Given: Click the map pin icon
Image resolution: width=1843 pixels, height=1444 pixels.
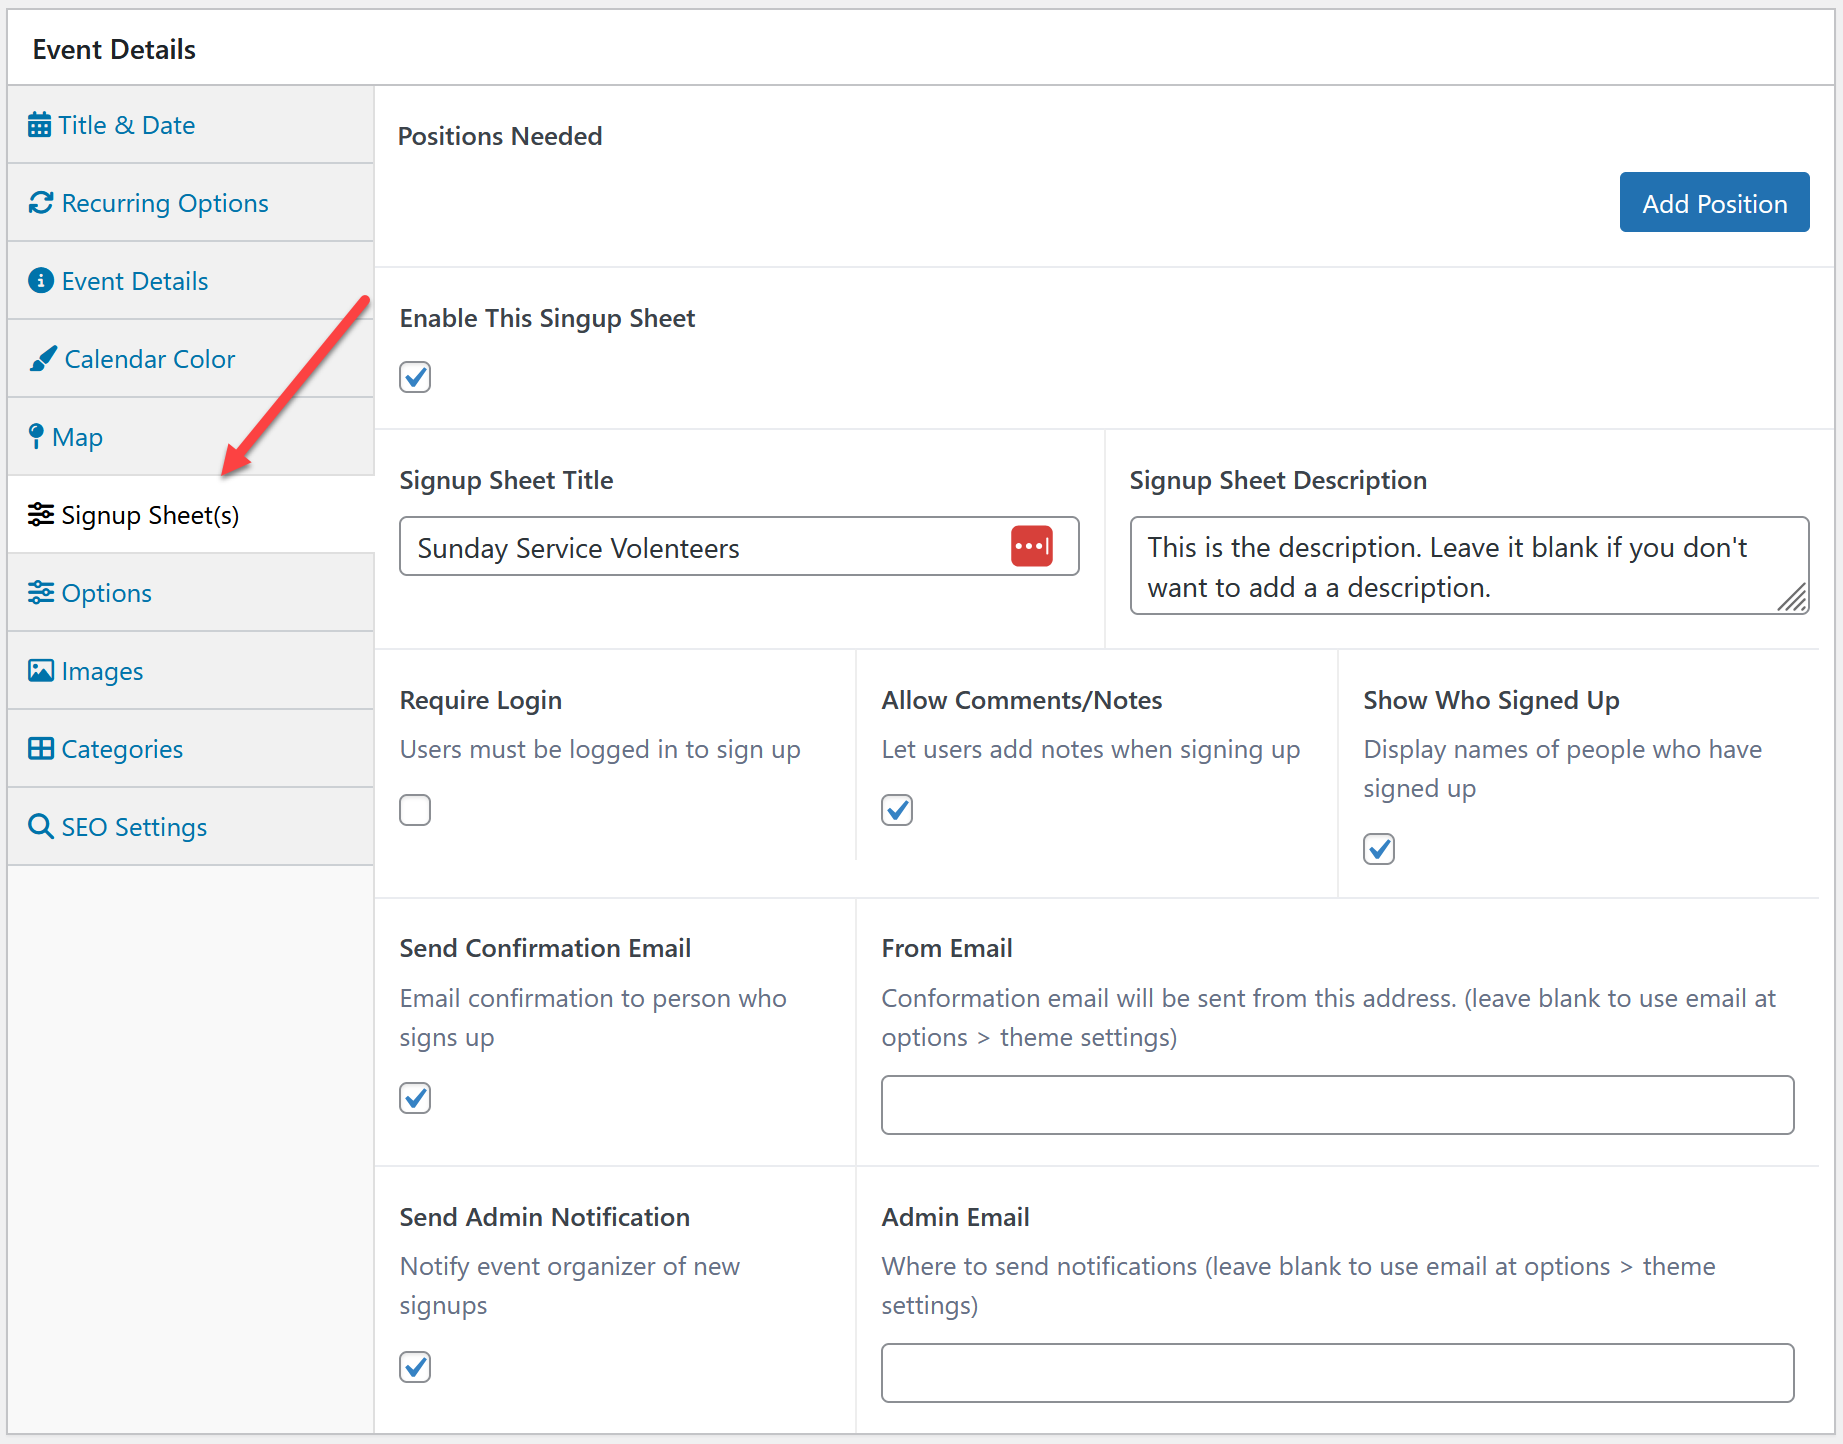Looking at the screenshot, I should point(36,437).
